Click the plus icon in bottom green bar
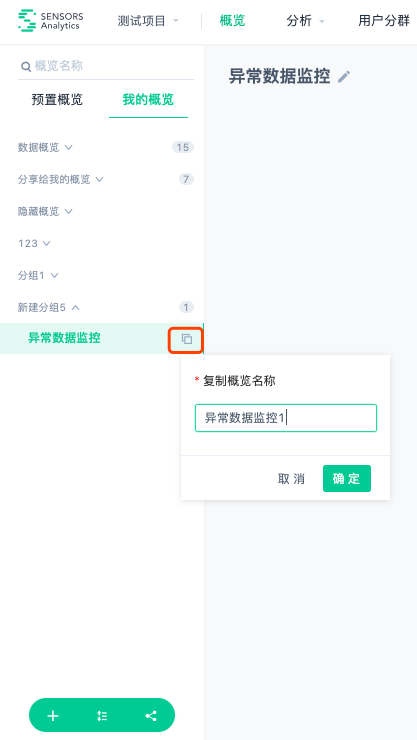This screenshot has height=740, width=417. pyautogui.click(x=53, y=716)
